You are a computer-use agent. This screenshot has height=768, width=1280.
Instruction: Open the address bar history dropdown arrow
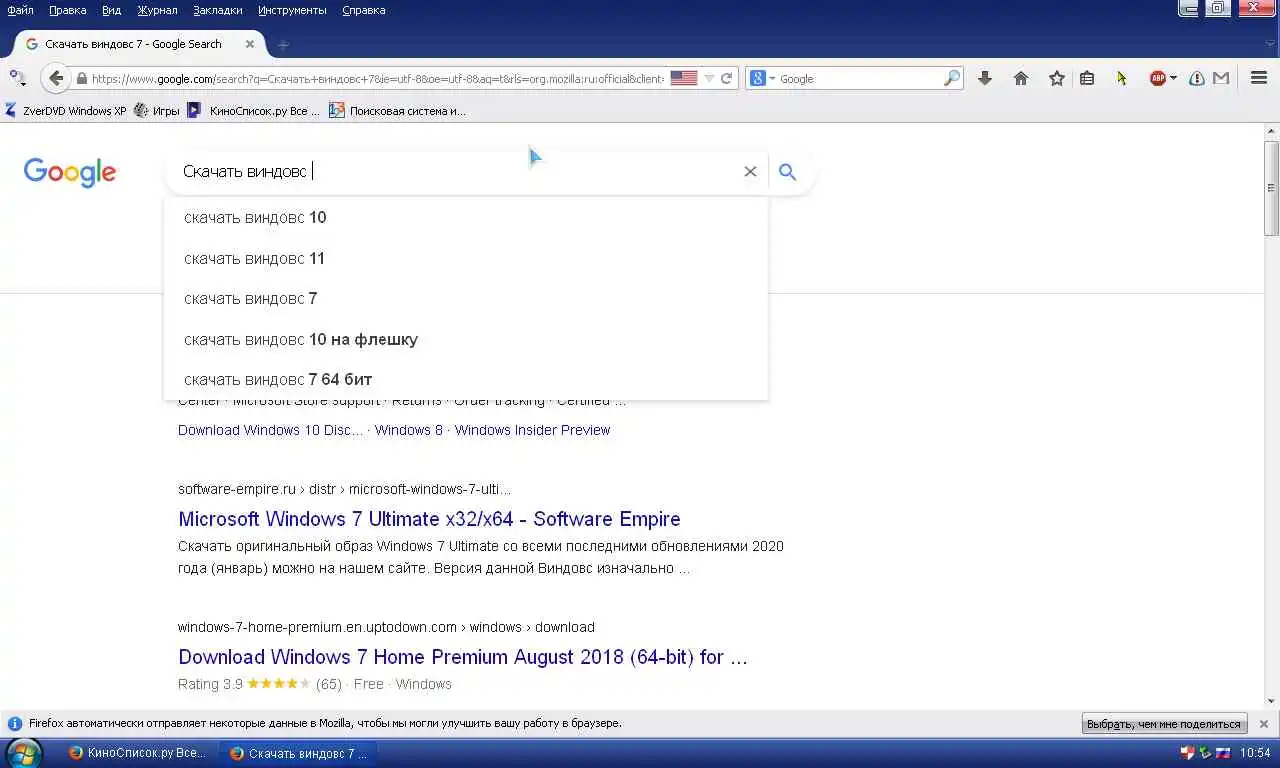(709, 78)
